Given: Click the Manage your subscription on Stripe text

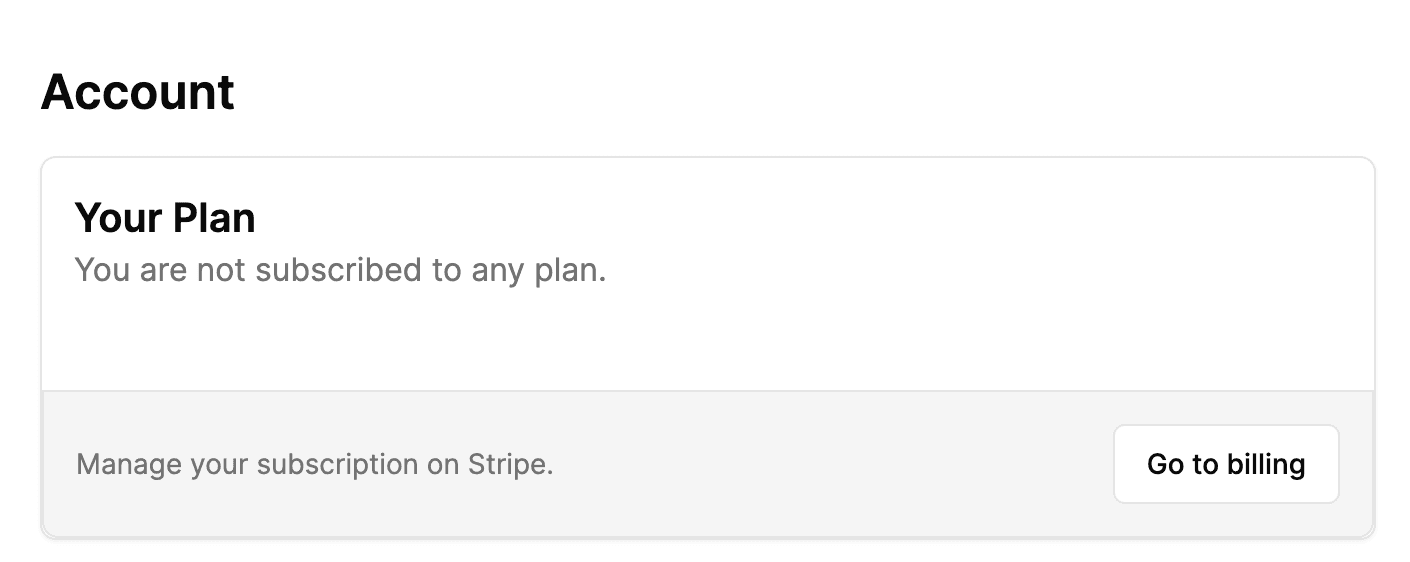Looking at the screenshot, I should click(314, 465).
